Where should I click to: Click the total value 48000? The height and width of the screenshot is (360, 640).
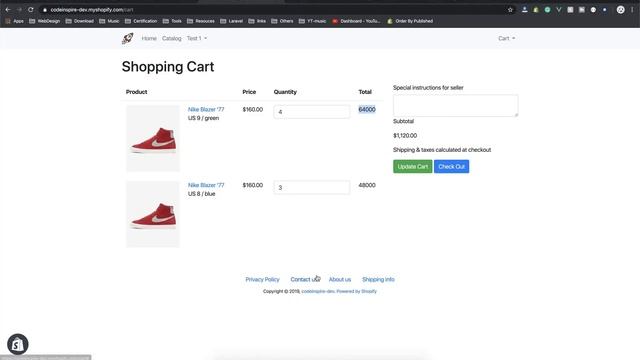click(367, 185)
